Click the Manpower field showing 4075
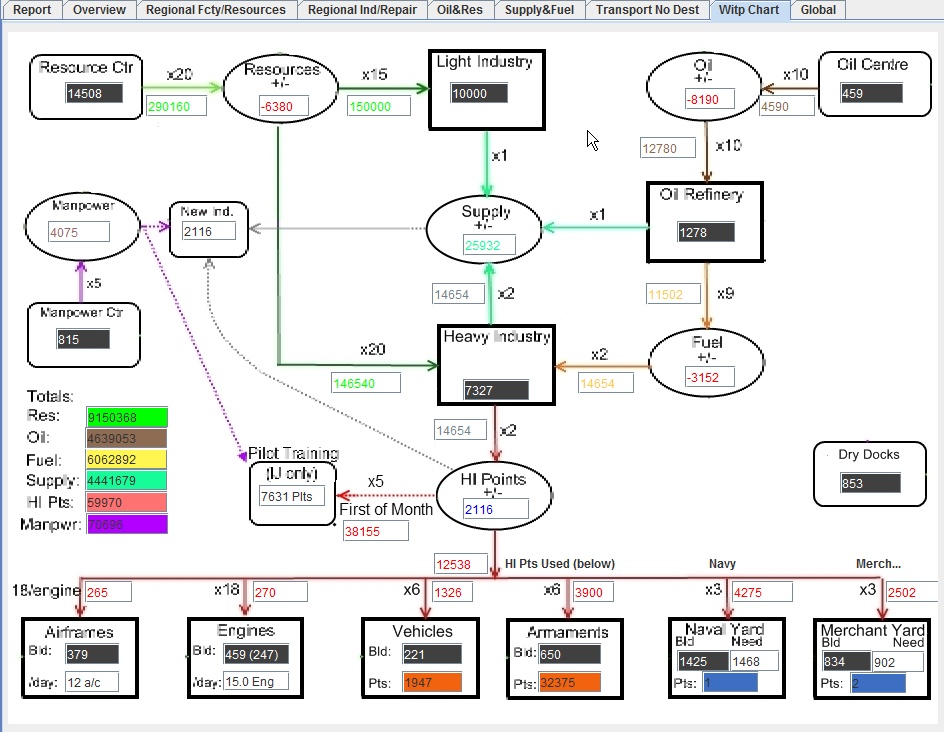944x732 pixels. pyautogui.click(x=79, y=232)
